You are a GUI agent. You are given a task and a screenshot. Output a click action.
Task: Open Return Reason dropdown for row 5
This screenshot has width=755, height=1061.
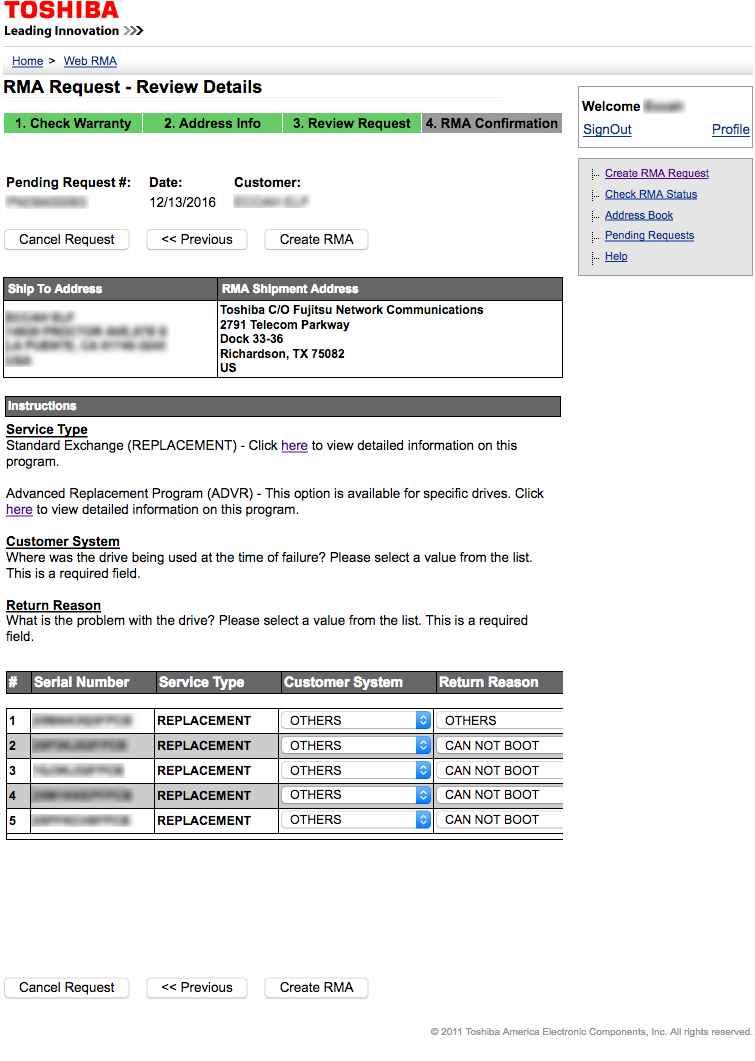pyautogui.click(x=498, y=819)
